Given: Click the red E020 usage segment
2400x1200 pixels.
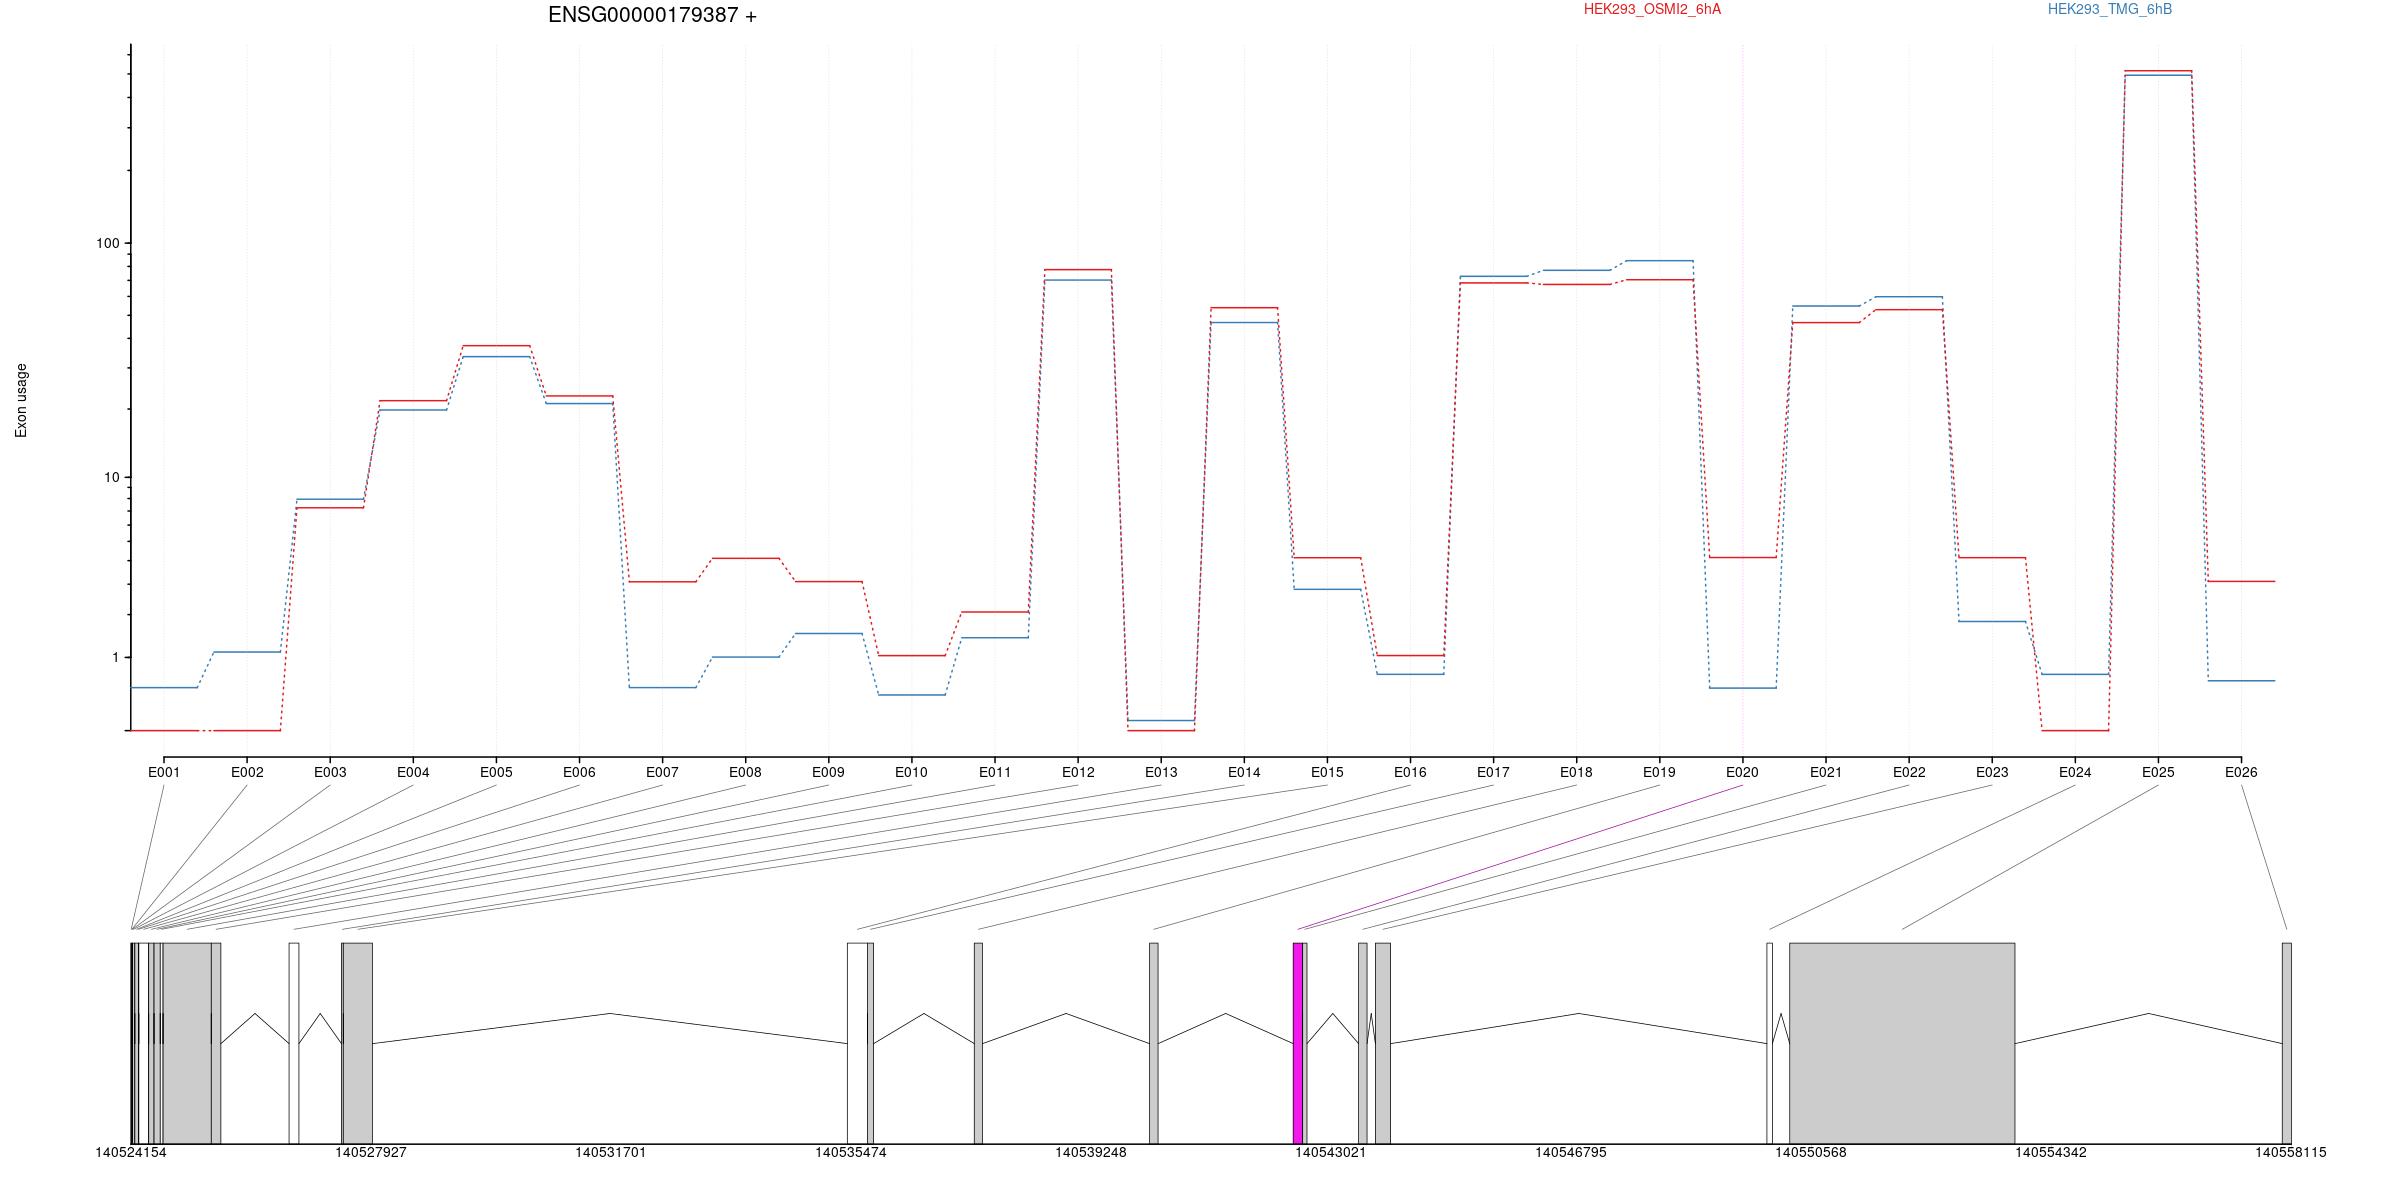Looking at the screenshot, I should 1743,557.
